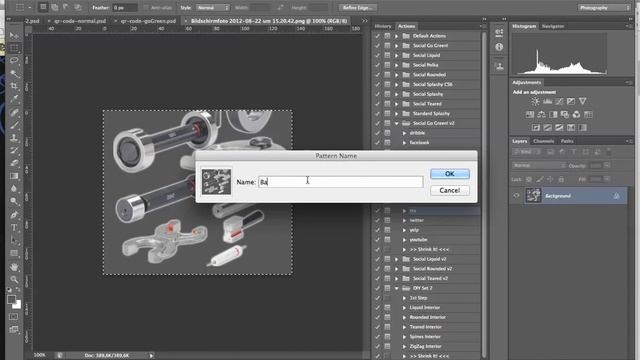
Task: Switch to the History tab
Action: (383, 26)
